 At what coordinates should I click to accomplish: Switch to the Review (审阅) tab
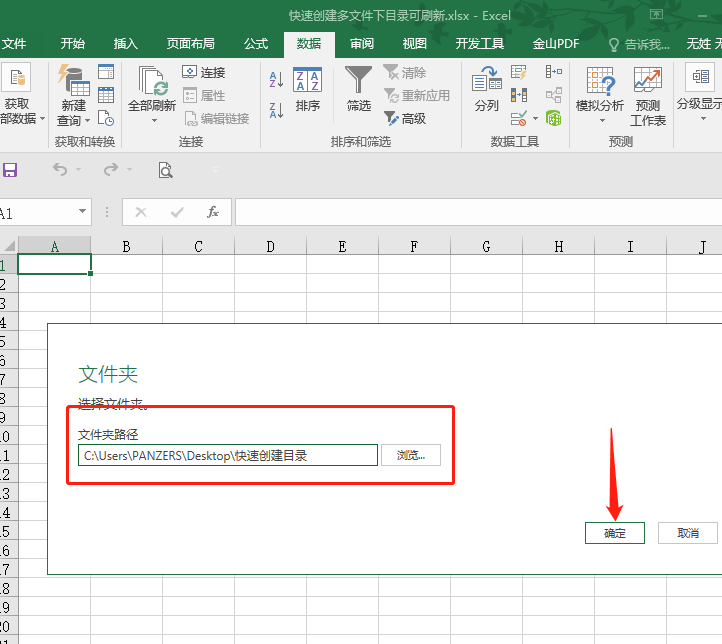click(x=361, y=44)
